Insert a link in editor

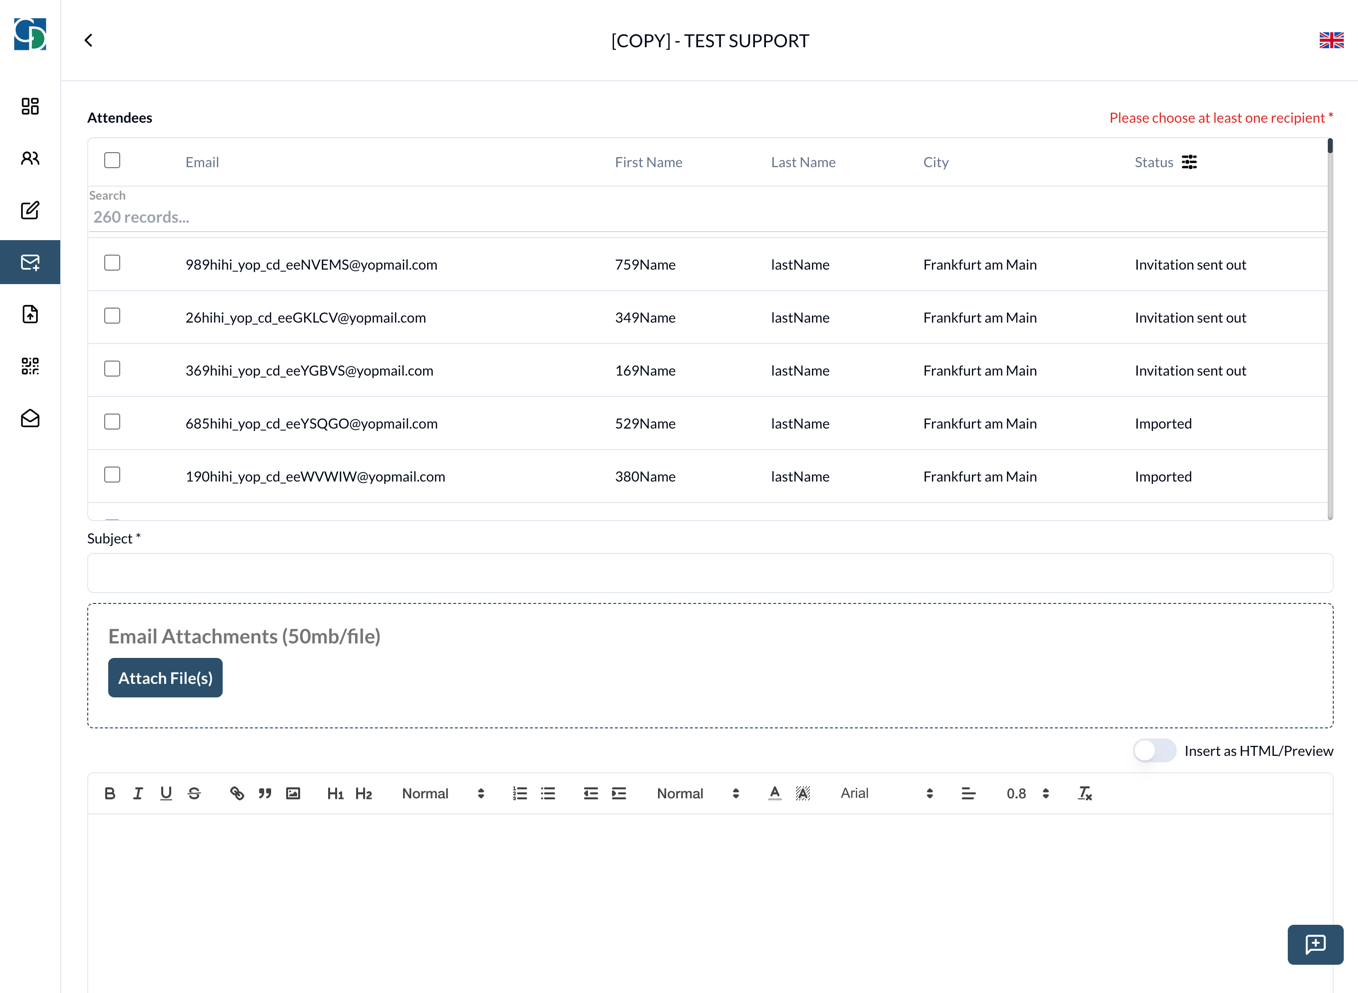pyautogui.click(x=237, y=793)
